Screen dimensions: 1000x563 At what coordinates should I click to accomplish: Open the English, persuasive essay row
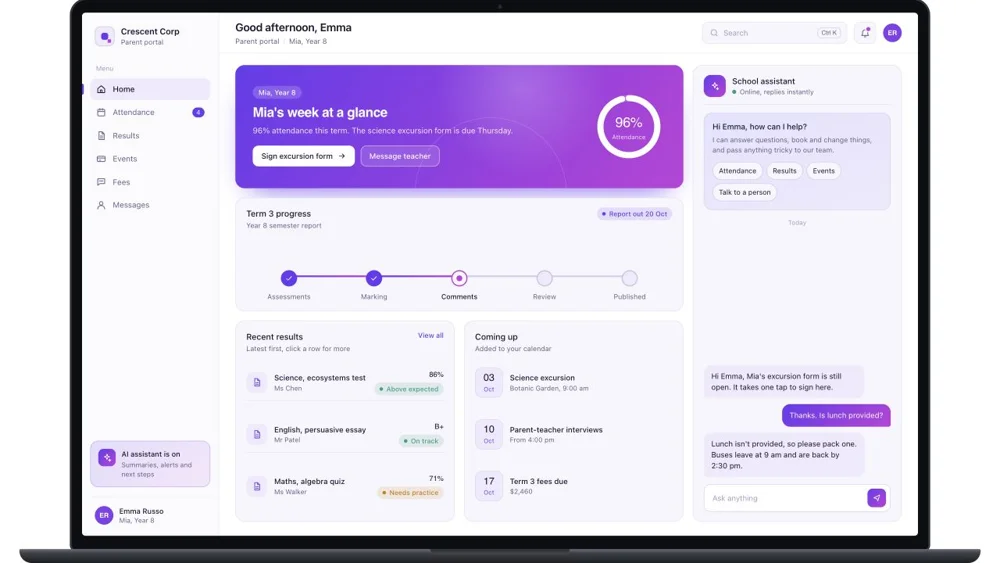point(345,434)
